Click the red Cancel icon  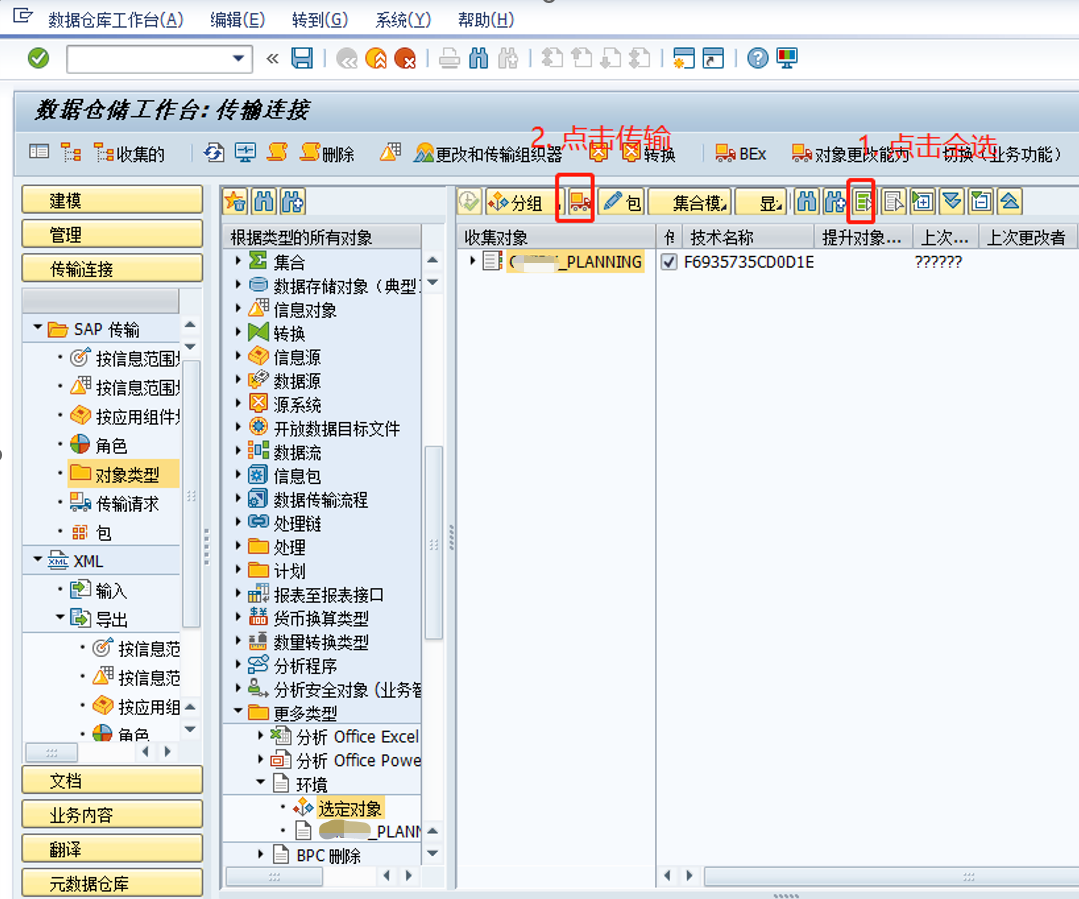(x=405, y=59)
